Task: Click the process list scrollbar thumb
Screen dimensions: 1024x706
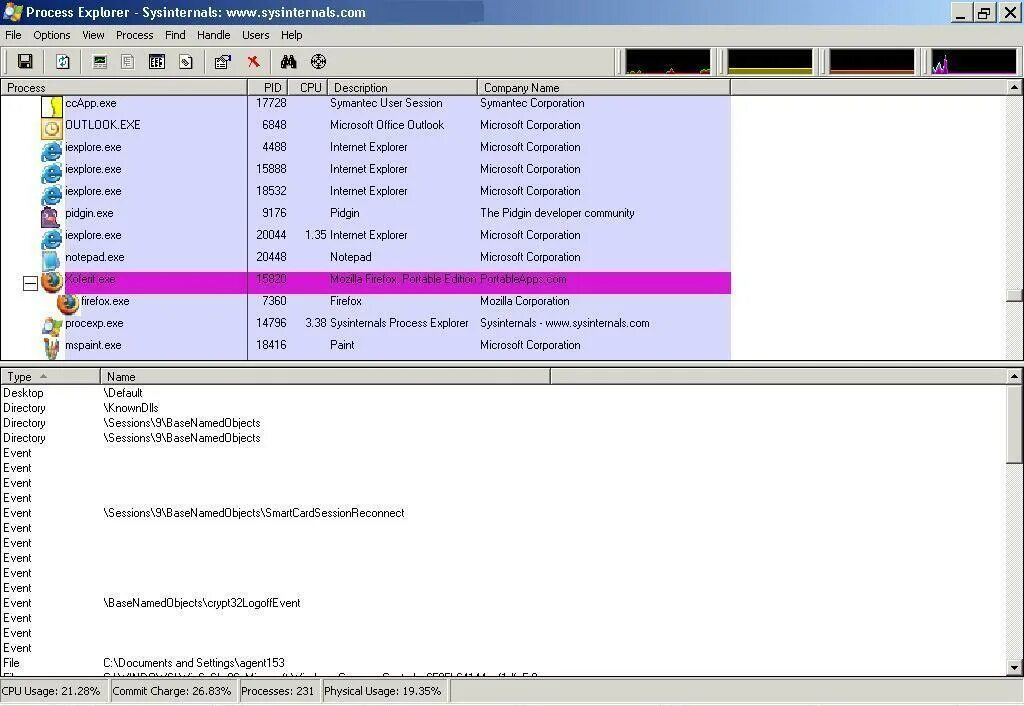Action: click(1014, 296)
